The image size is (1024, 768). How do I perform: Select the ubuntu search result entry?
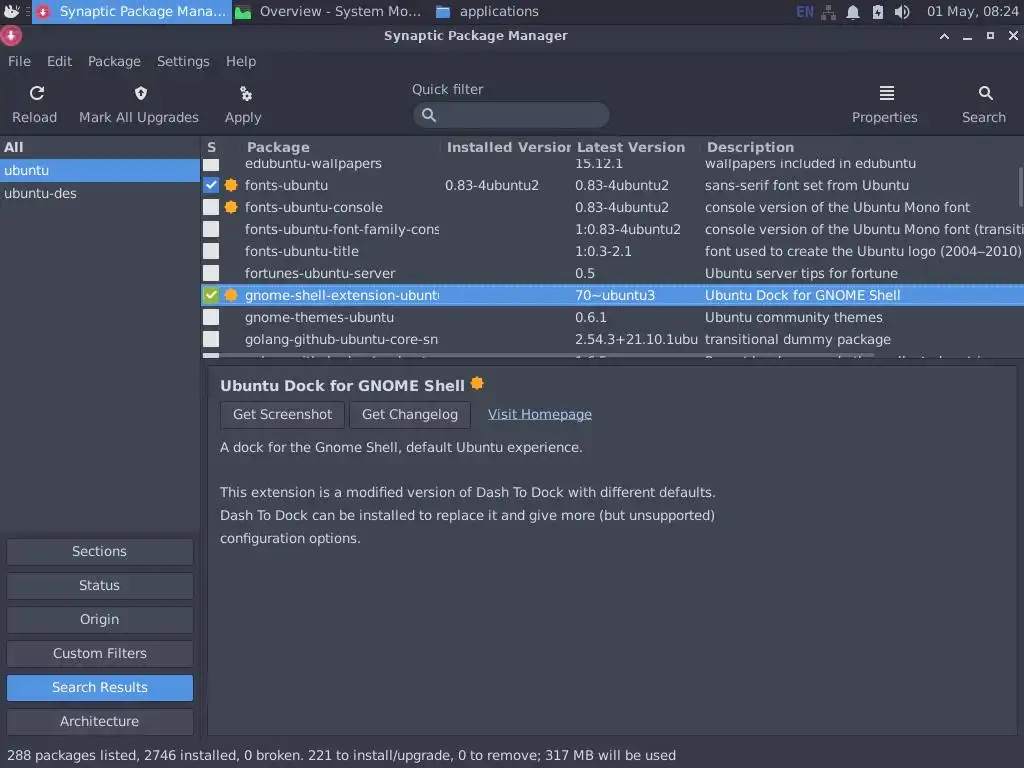[x=99, y=170]
